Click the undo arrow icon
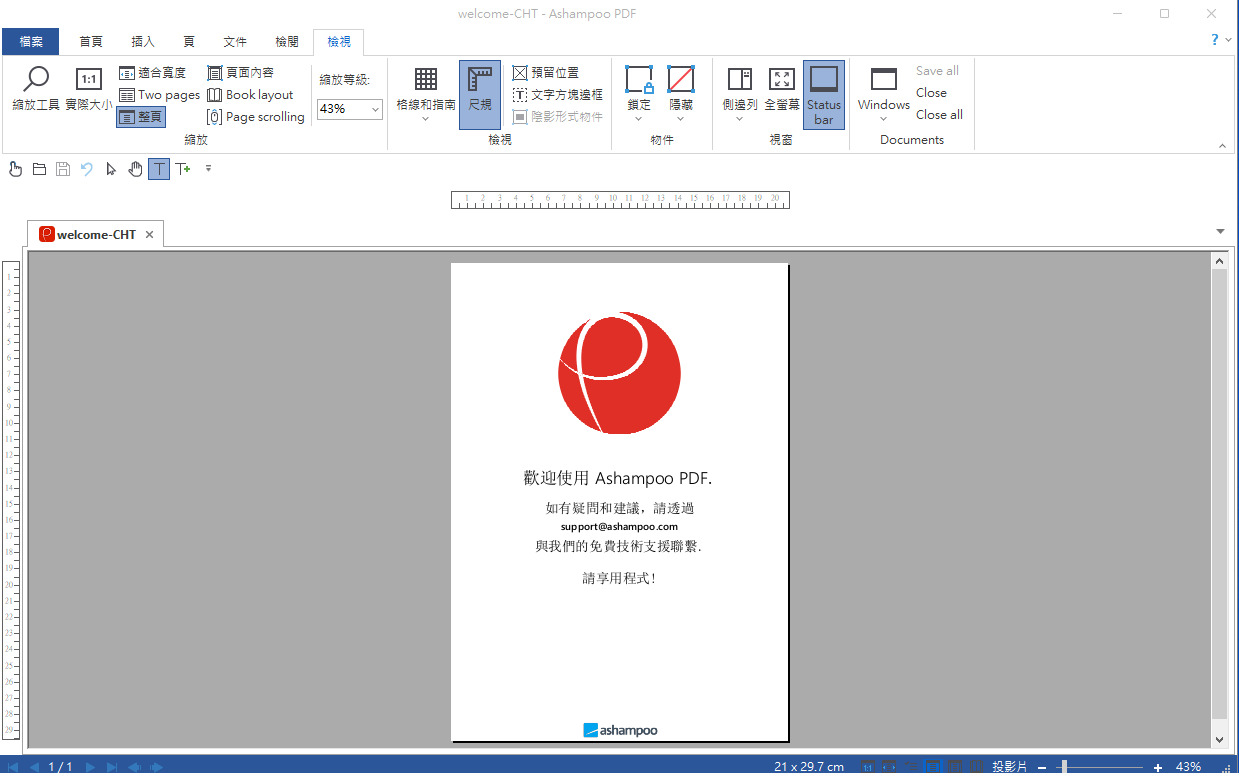 (x=87, y=169)
